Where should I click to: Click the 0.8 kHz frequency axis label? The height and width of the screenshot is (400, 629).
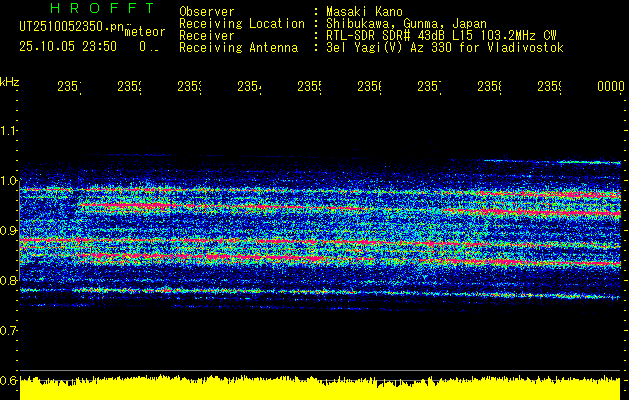pos(8,280)
